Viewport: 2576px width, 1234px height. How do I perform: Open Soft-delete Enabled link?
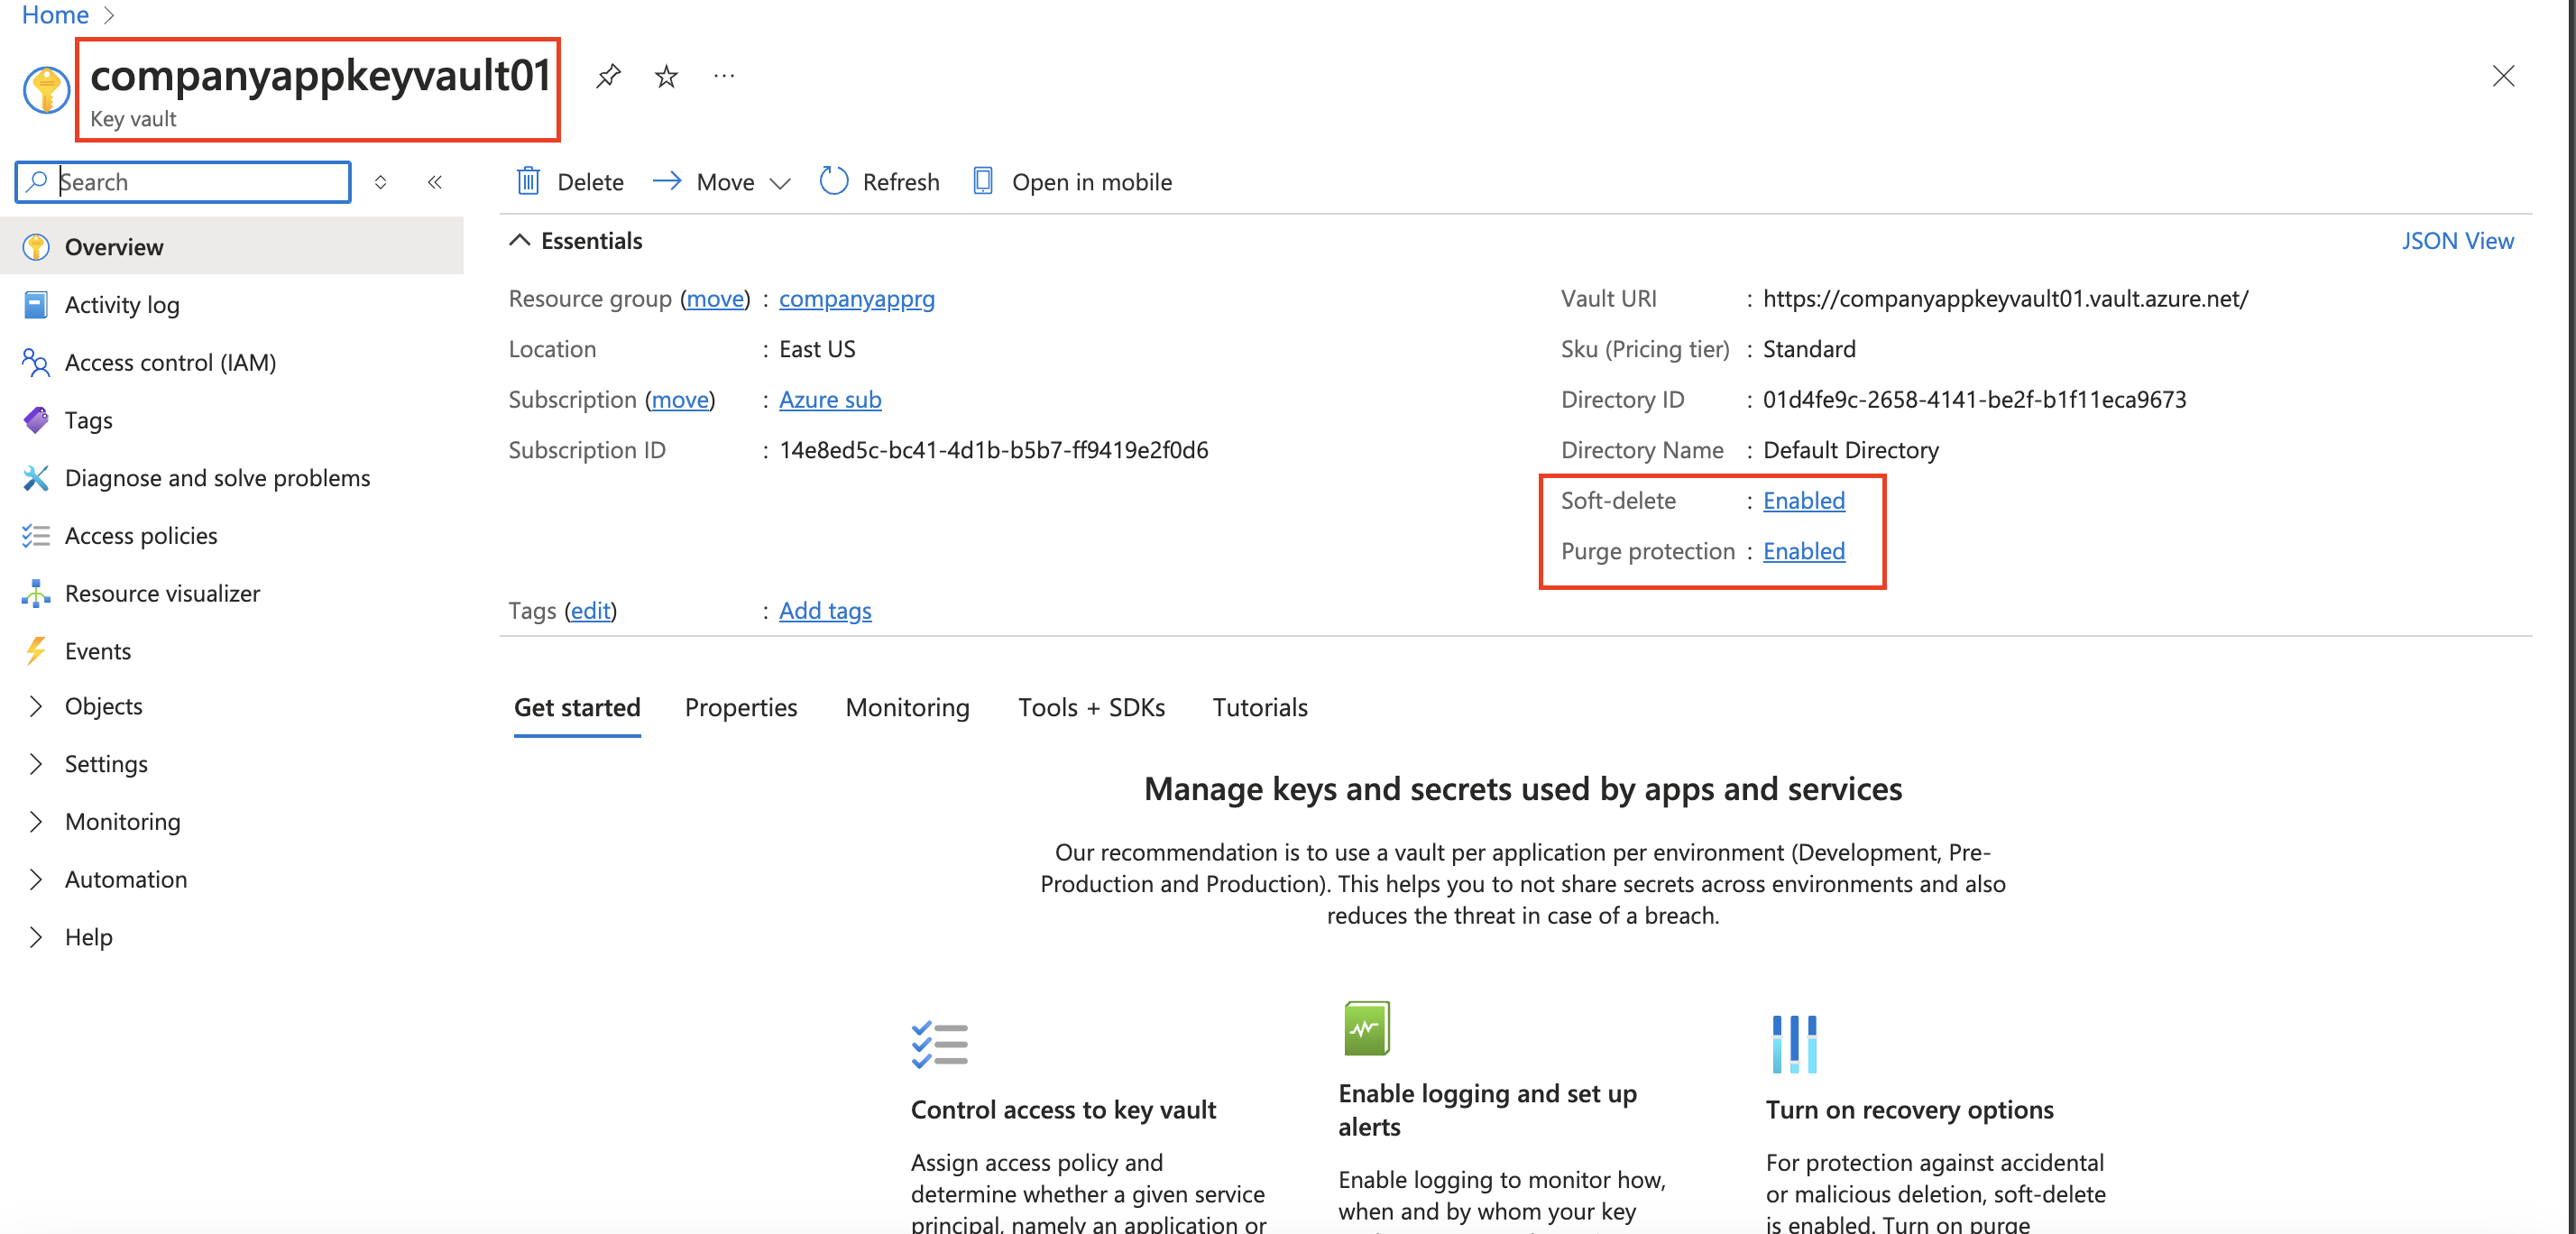tap(1803, 500)
